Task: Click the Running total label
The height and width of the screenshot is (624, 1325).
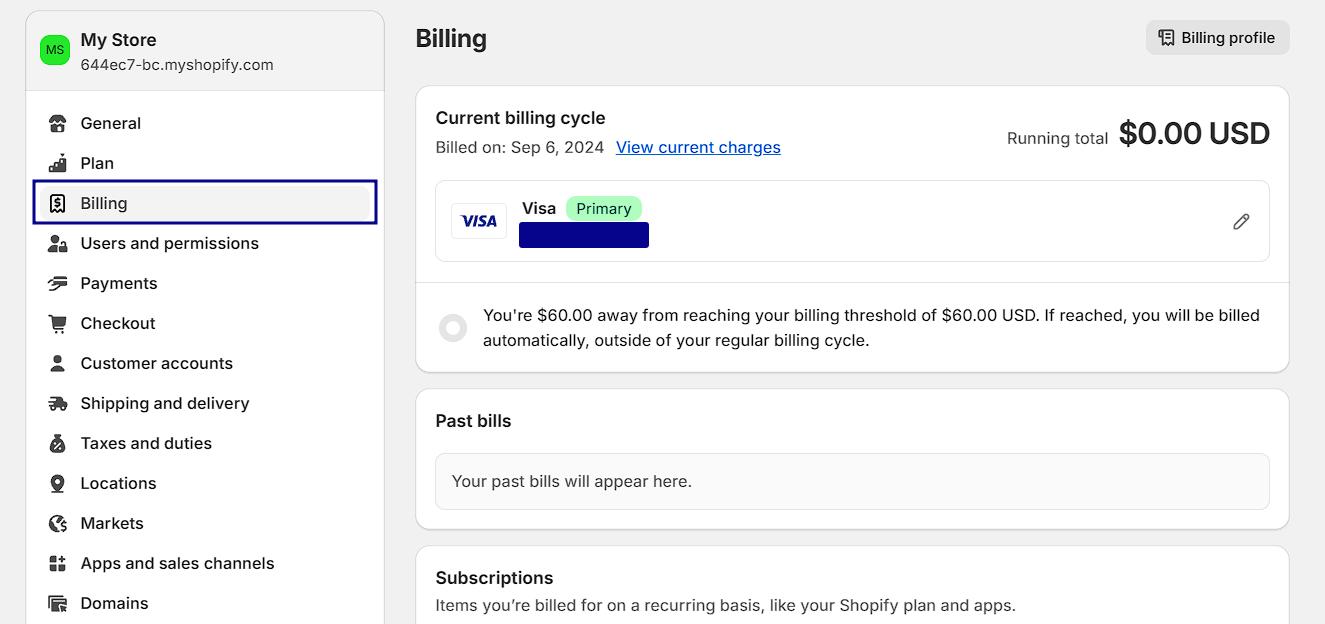Action: click(1057, 138)
